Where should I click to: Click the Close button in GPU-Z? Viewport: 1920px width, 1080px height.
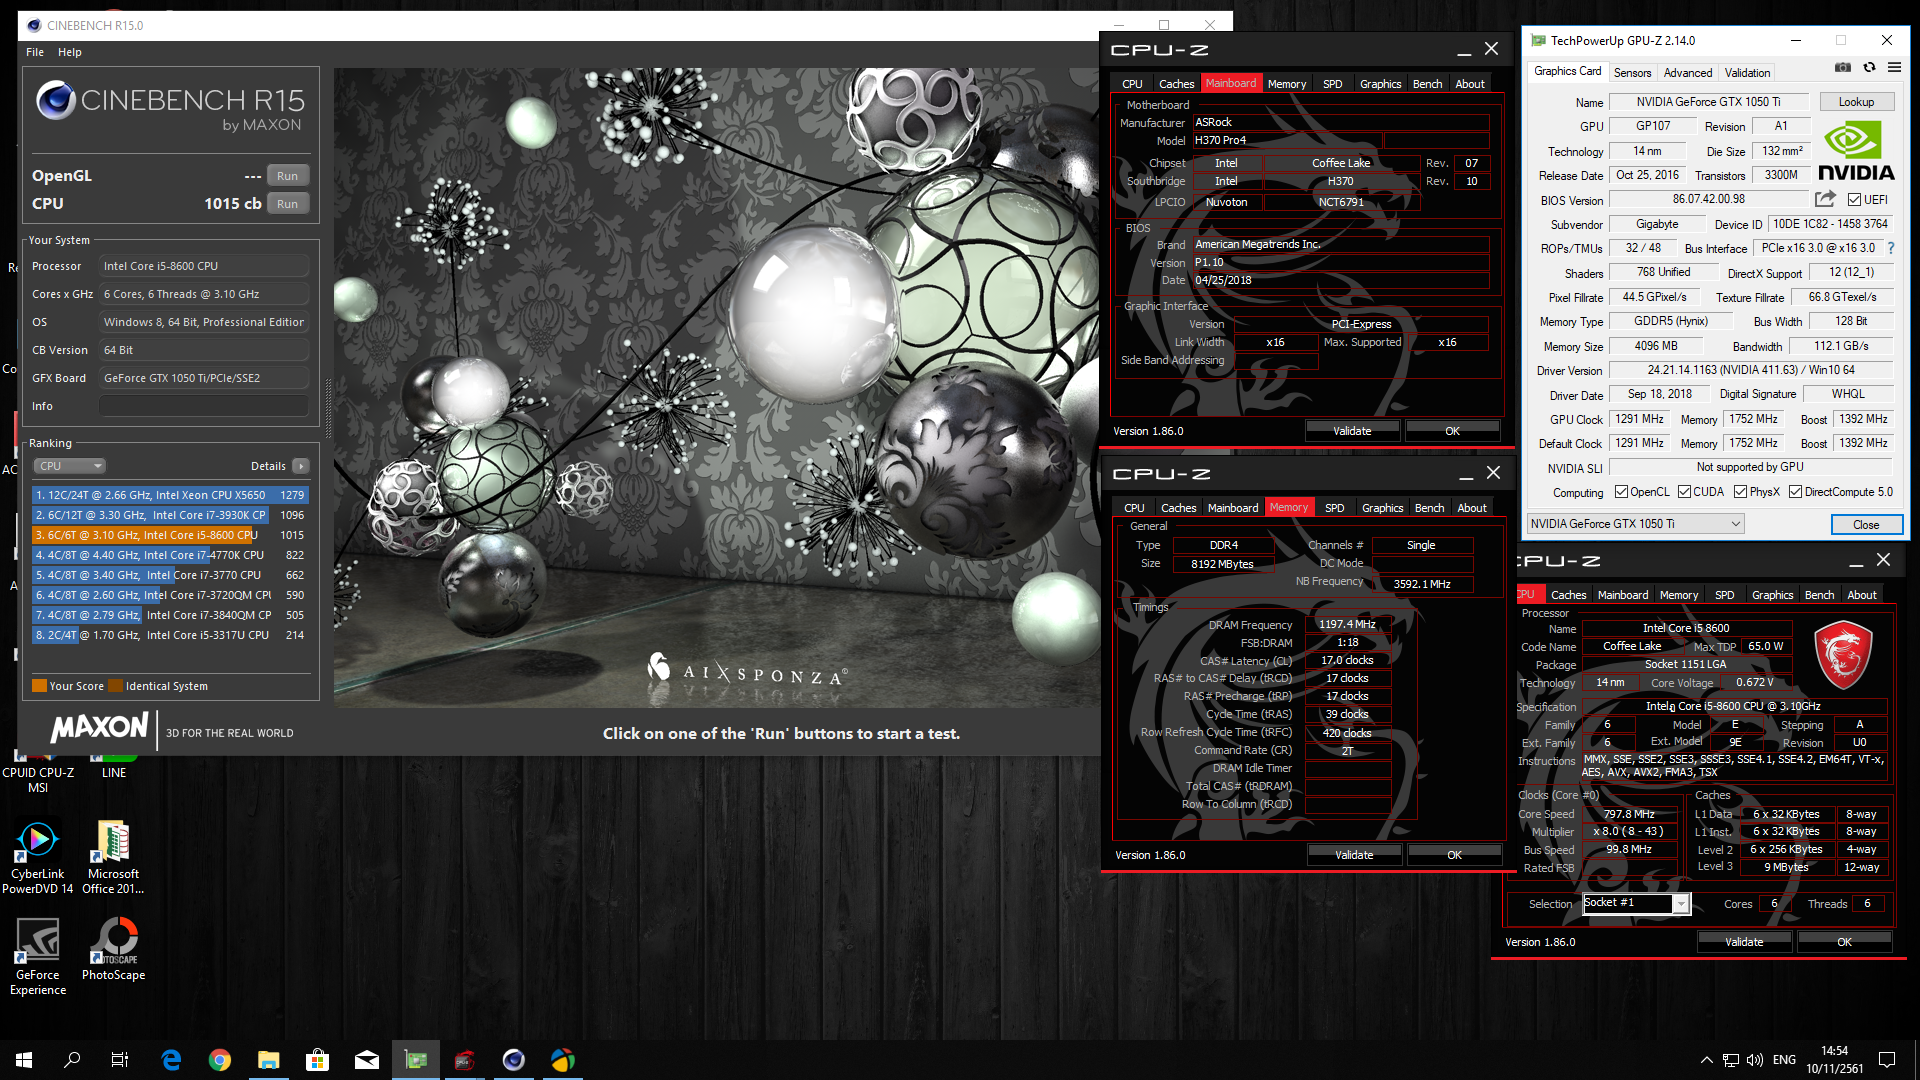tap(1865, 524)
